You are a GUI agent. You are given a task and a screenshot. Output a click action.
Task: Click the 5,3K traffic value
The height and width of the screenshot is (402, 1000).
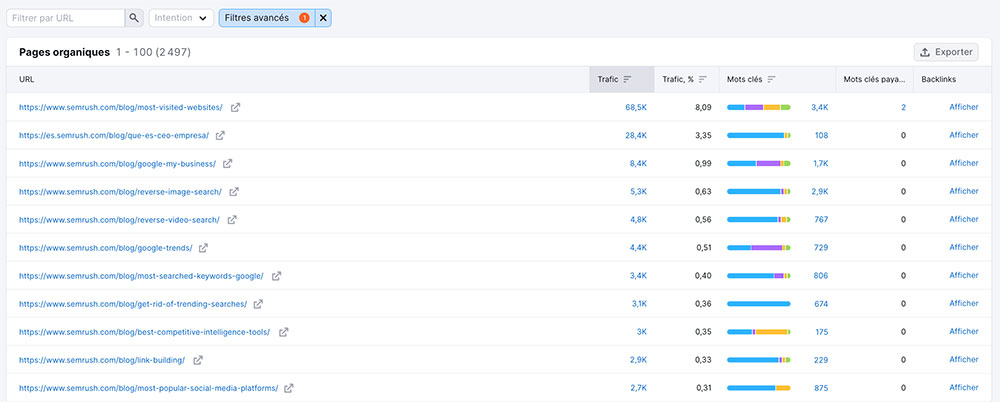pyautogui.click(x=638, y=192)
